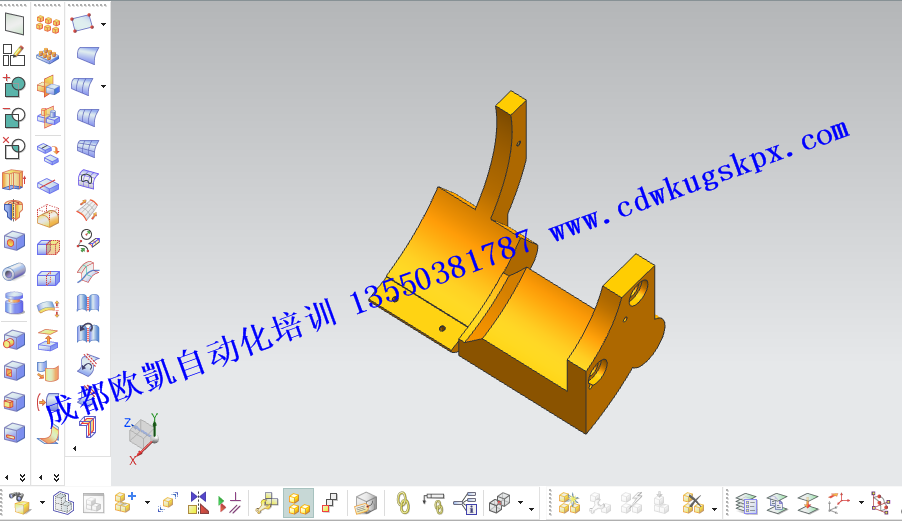Select the Boss feature icon
The height and width of the screenshot is (525, 902).
pos(14,340)
